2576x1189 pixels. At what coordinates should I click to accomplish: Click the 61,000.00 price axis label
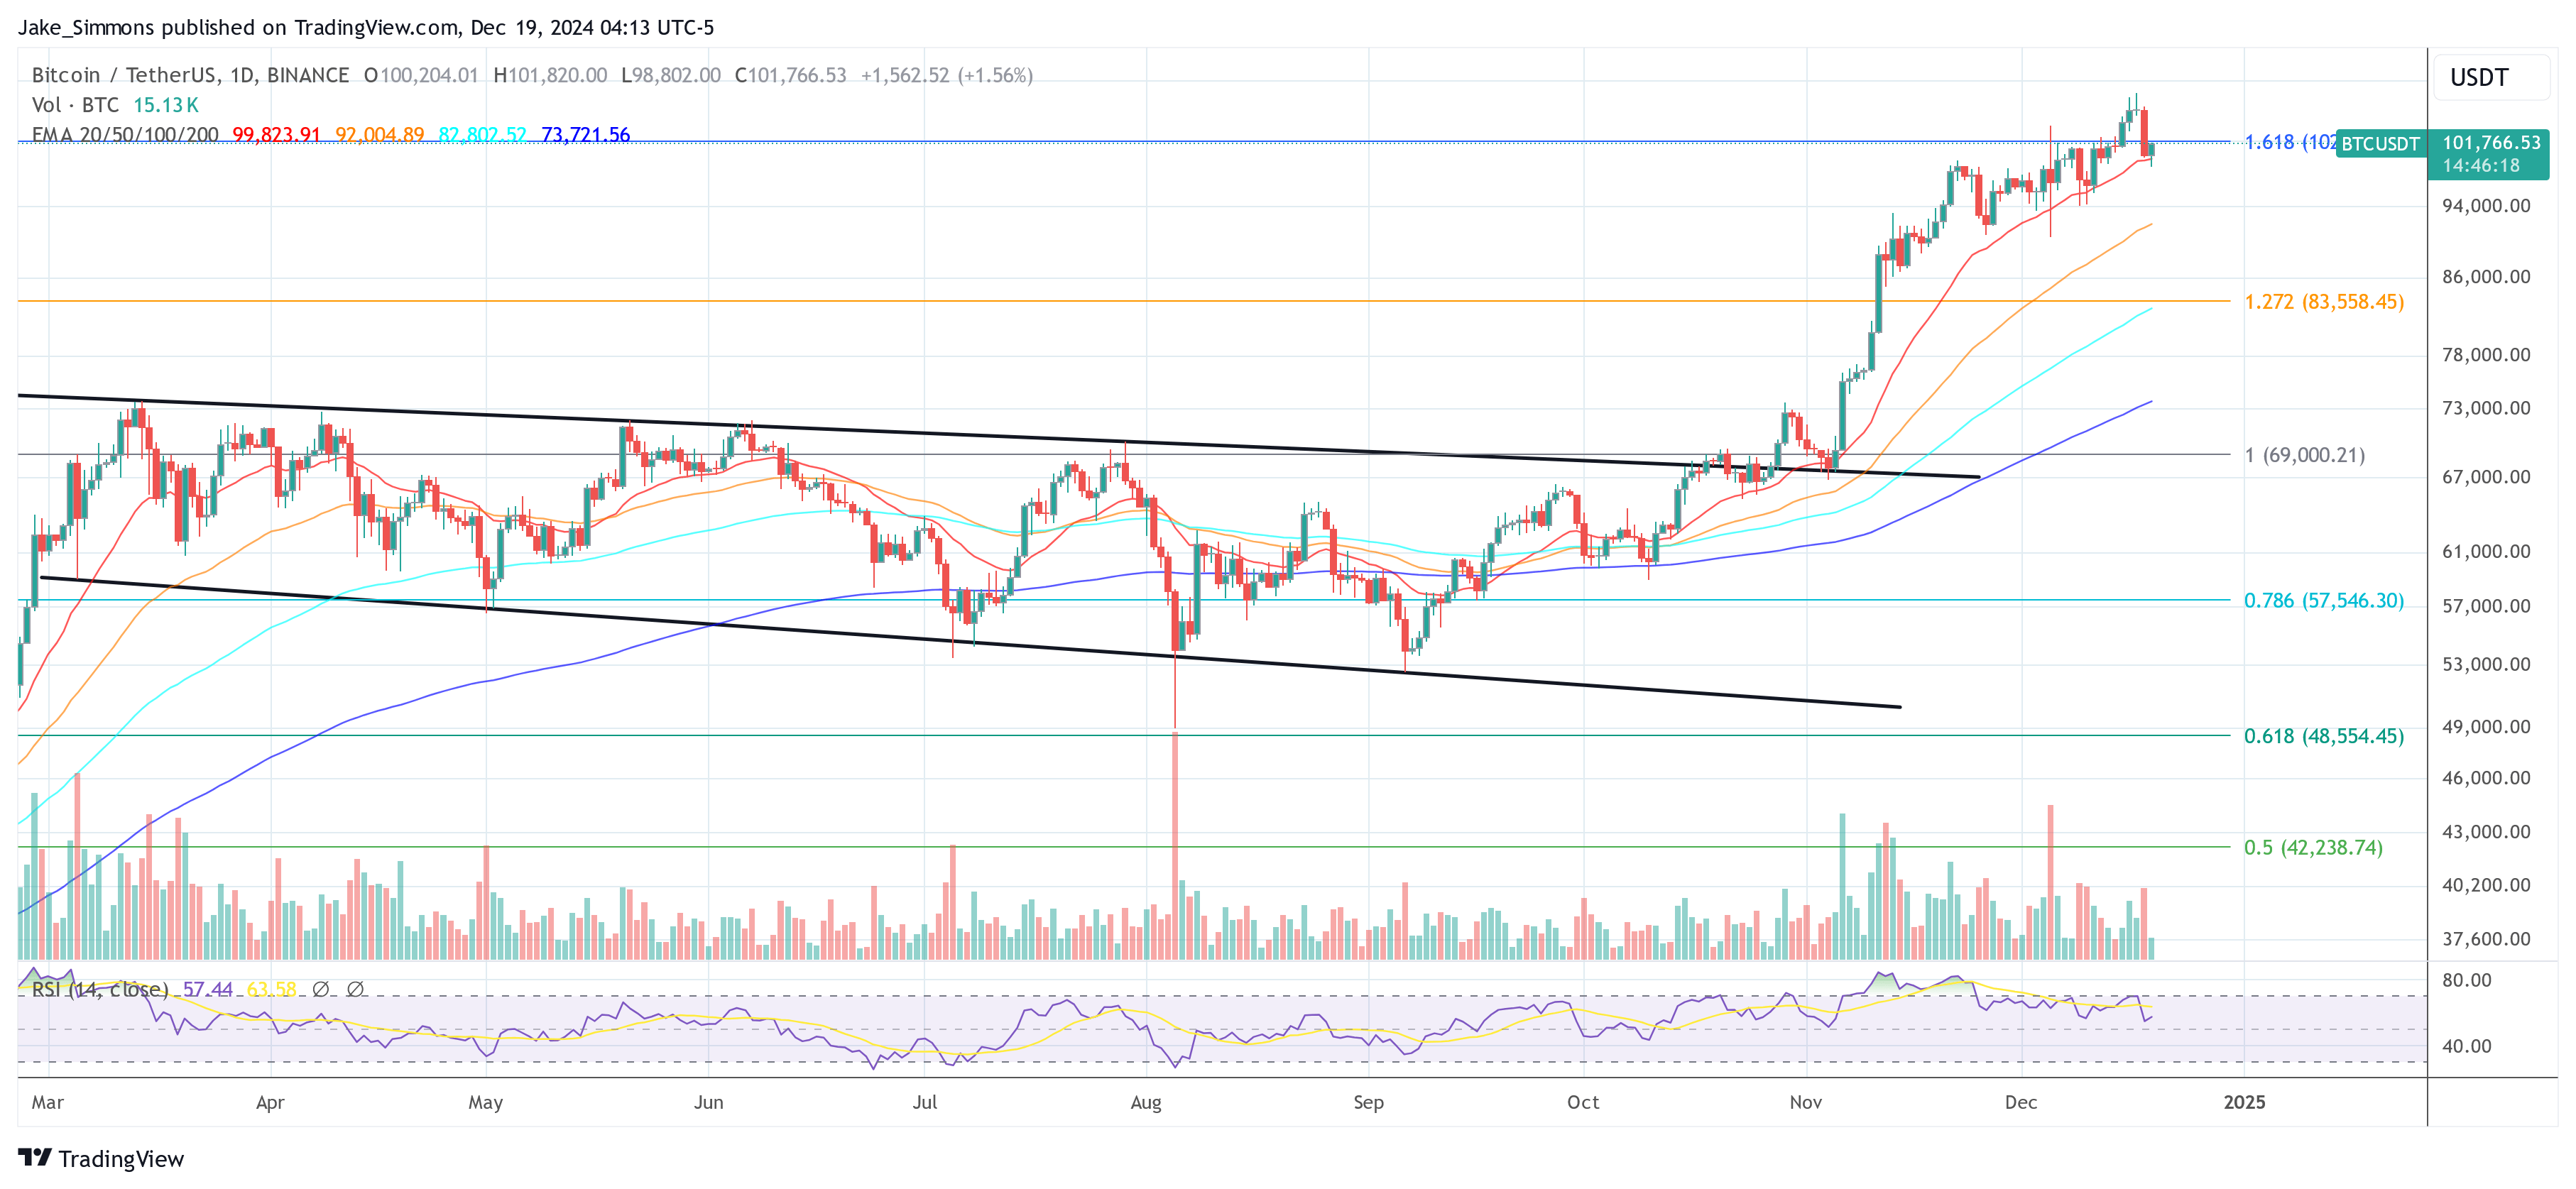coord(2486,552)
